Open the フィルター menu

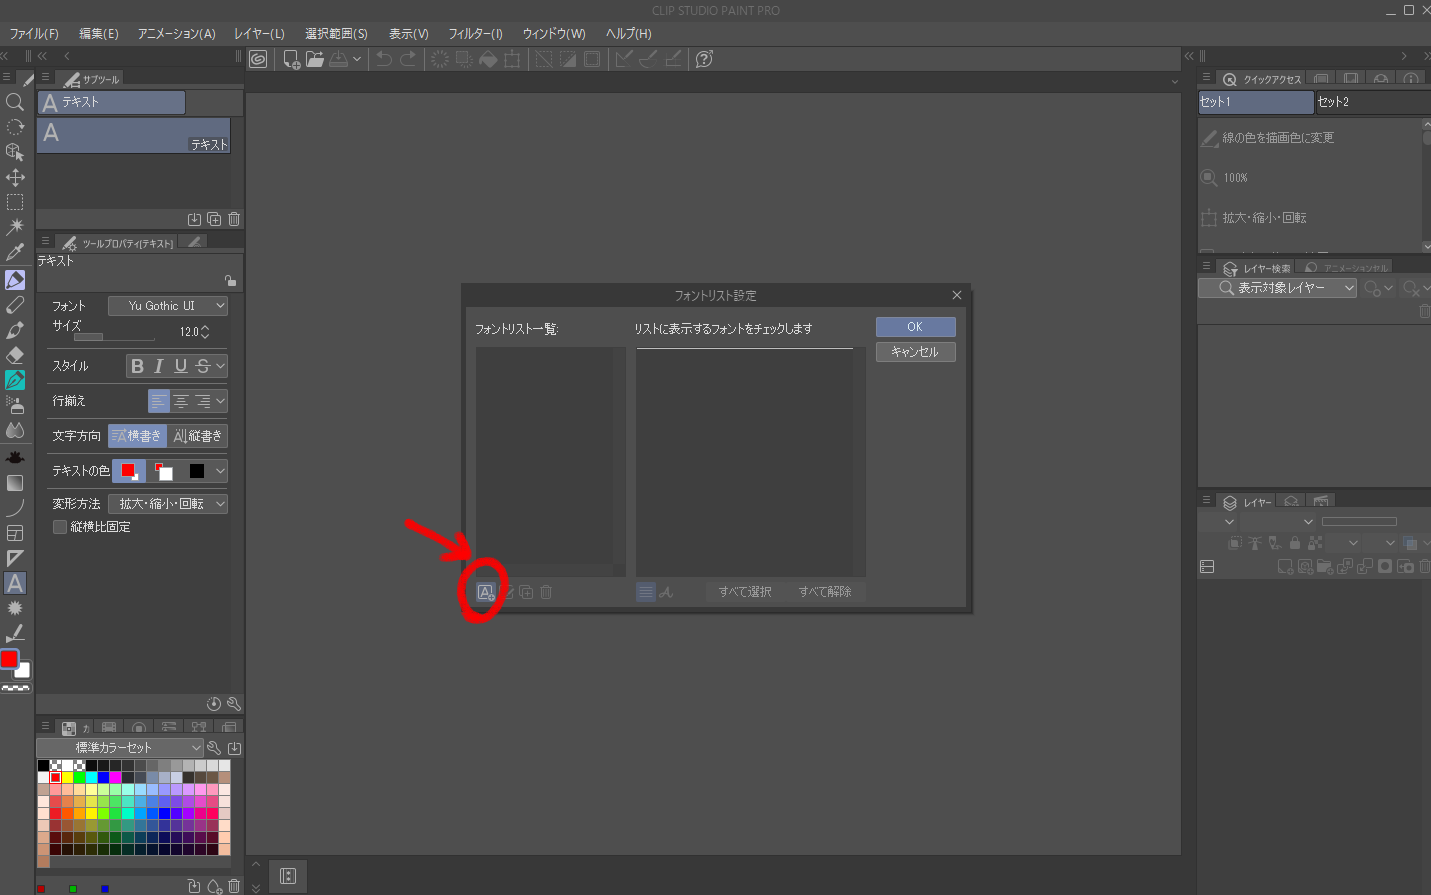pyautogui.click(x=475, y=34)
